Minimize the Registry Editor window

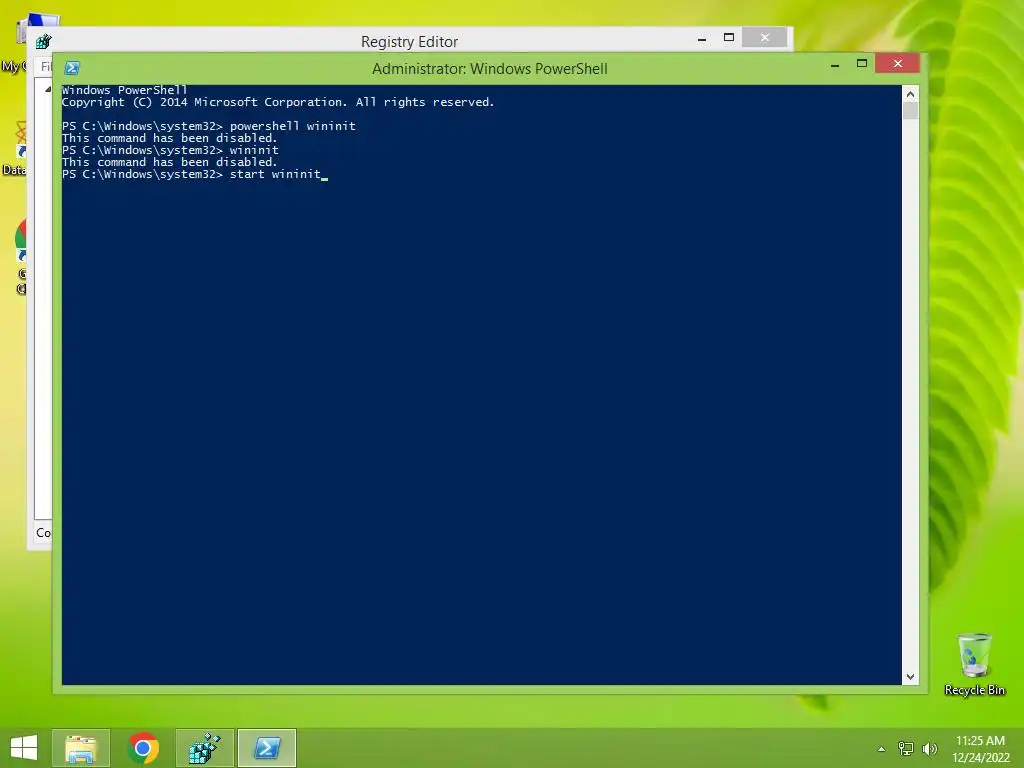click(702, 39)
